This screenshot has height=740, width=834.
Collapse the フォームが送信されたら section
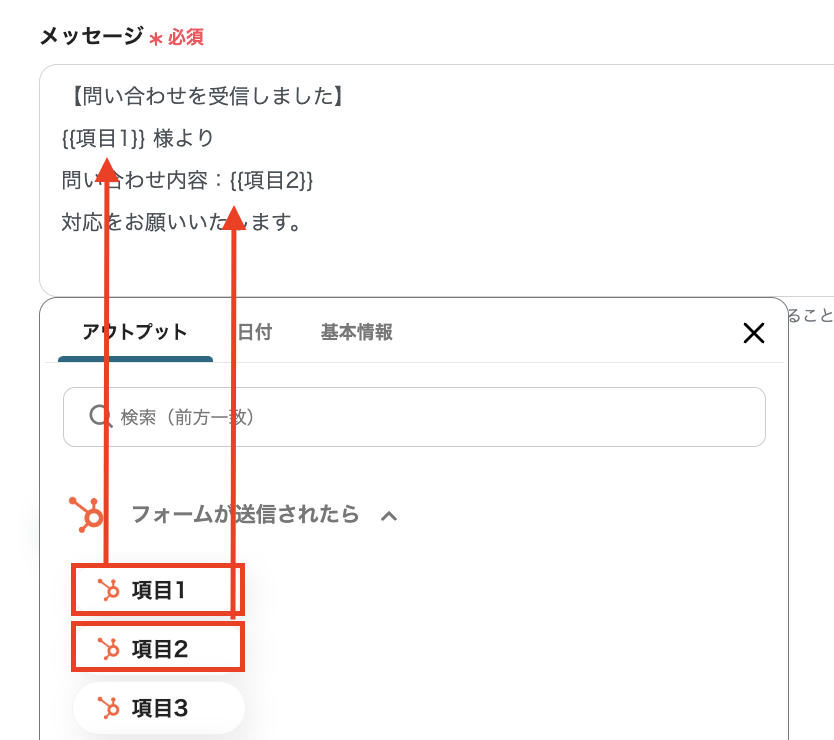pos(389,516)
